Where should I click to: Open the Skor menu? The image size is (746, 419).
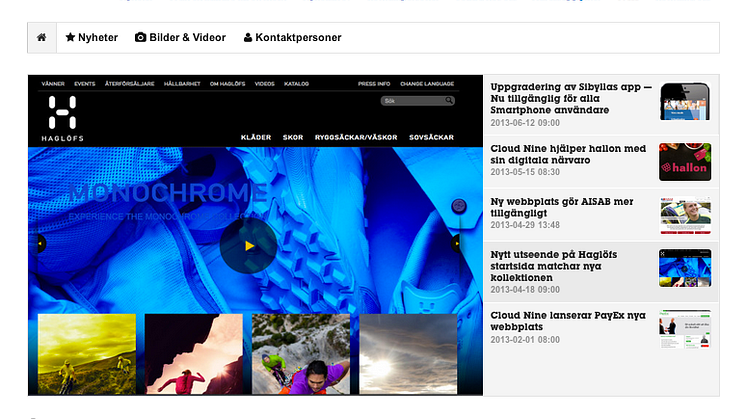click(x=293, y=137)
